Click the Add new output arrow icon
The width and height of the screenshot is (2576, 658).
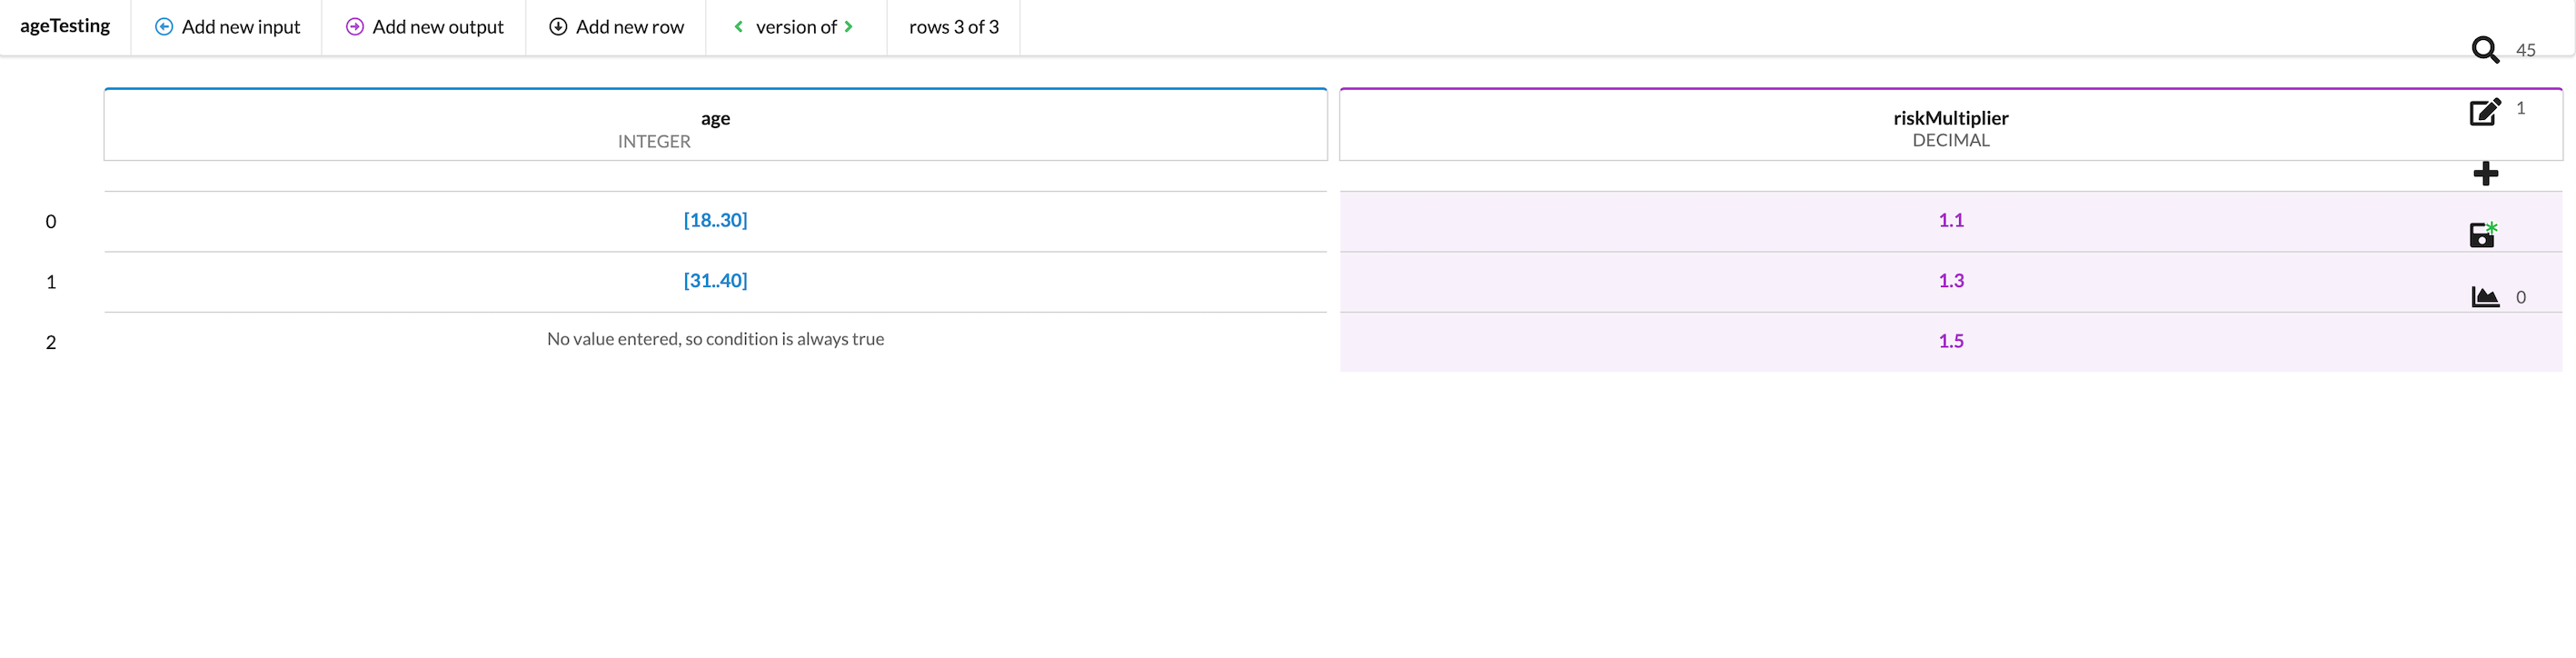tap(355, 27)
